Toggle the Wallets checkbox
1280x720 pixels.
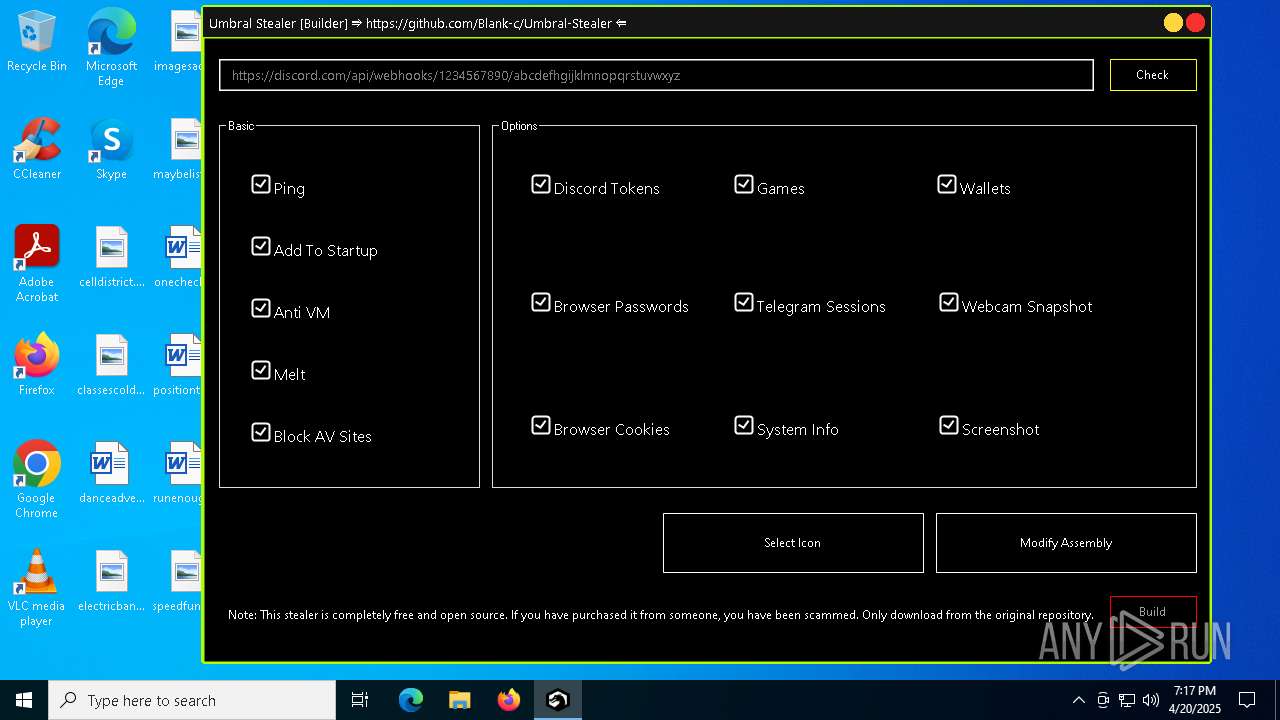pyautogui.click(x=947, y=185)
